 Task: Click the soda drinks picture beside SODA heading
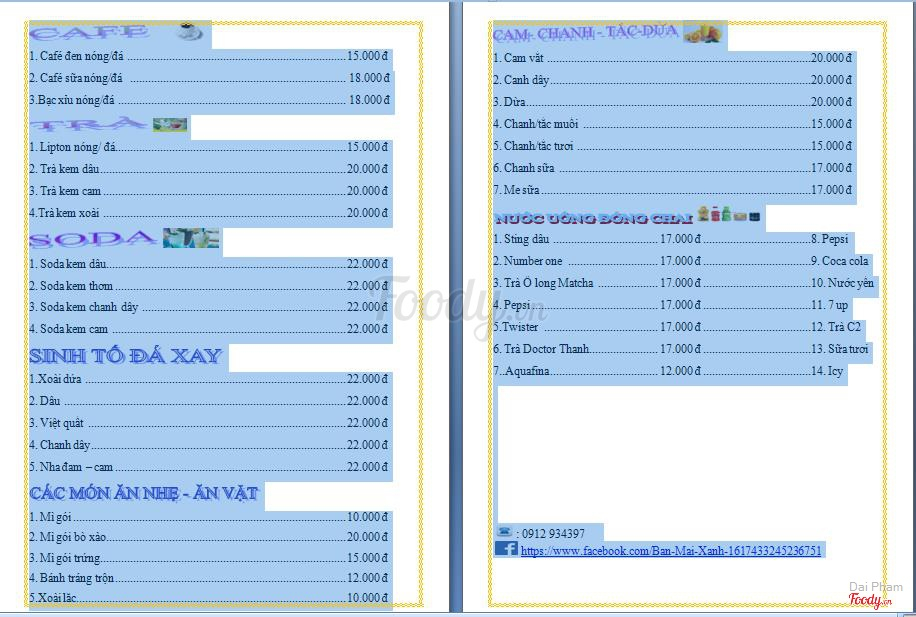click(x=191, y=238)
